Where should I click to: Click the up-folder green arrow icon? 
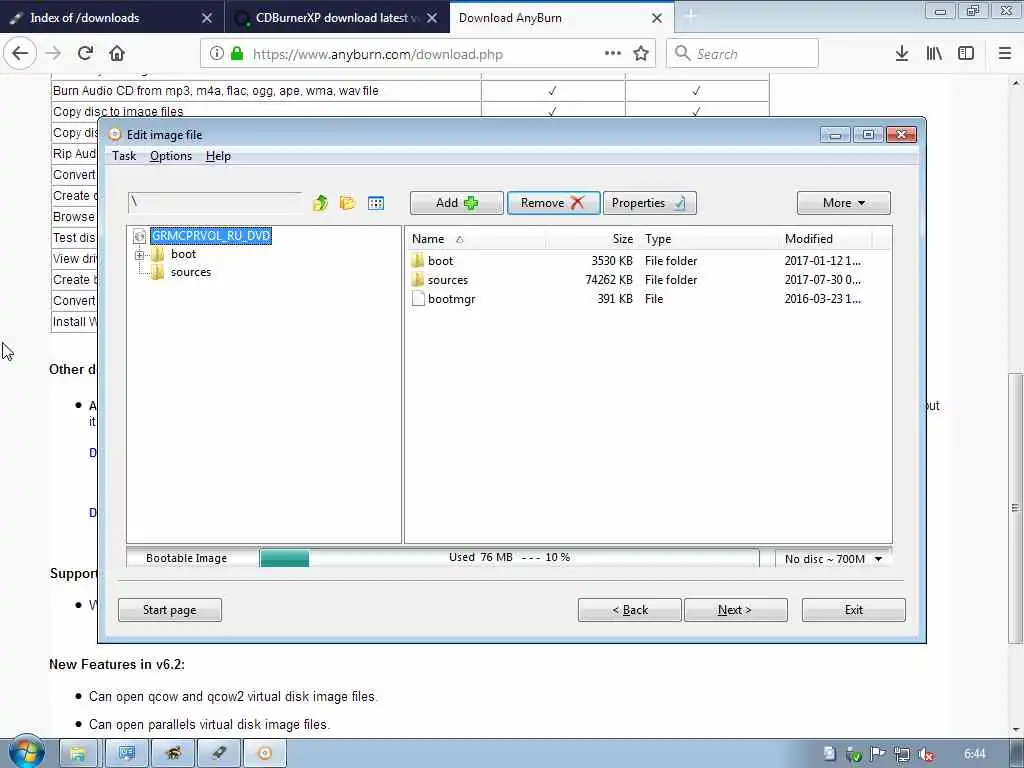click(320, 203)
